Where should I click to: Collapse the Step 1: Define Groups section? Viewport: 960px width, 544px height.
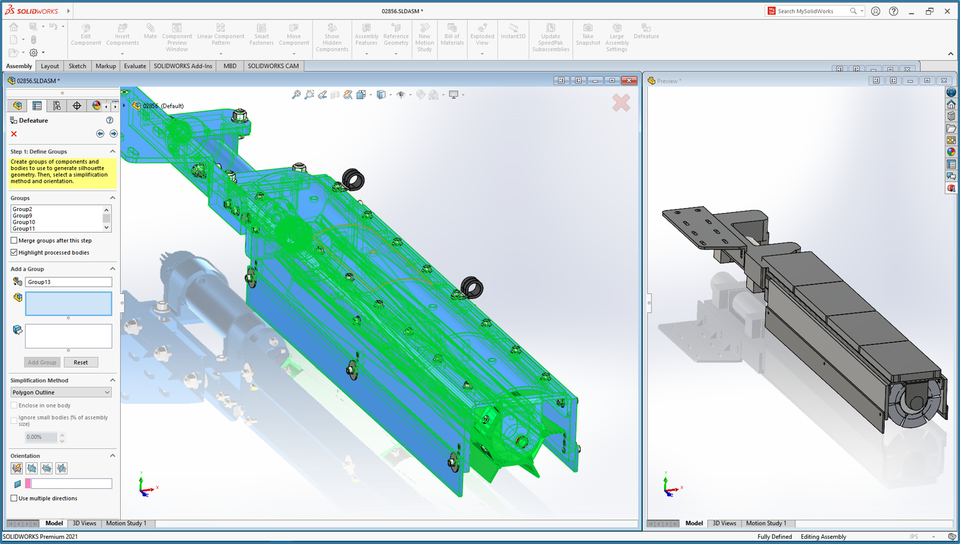[x=113, y=151]
